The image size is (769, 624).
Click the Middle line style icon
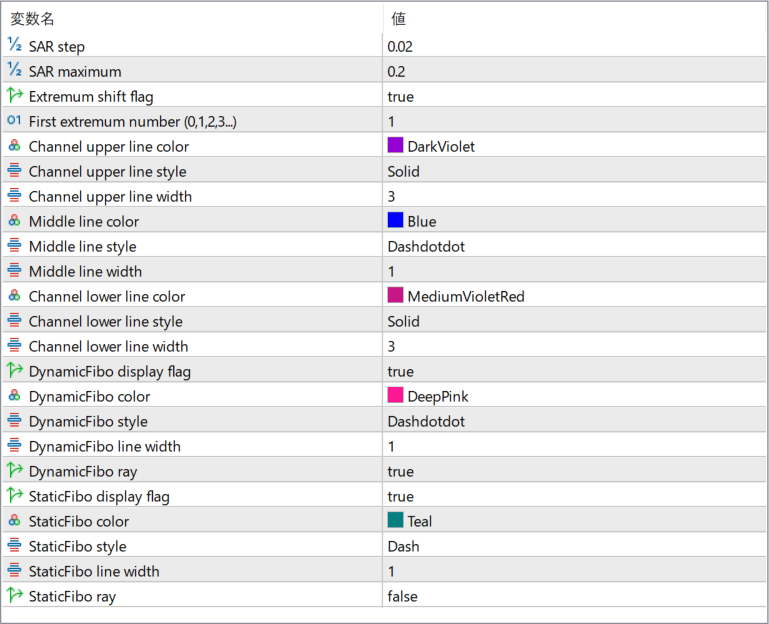(x=14, y=246)
